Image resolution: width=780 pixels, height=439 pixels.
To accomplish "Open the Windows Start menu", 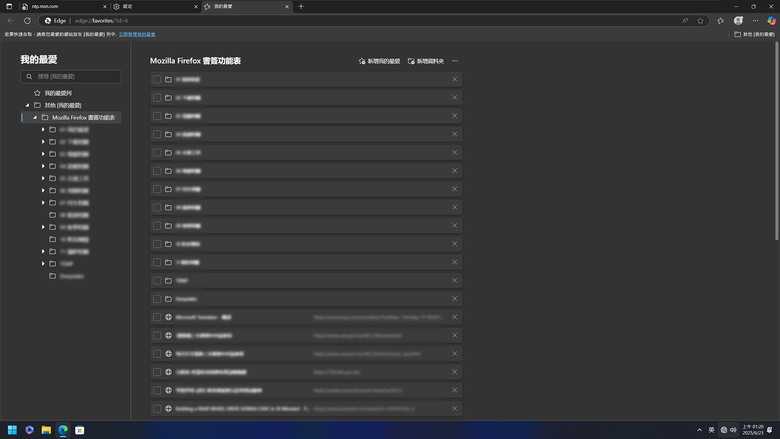I will [12, 430].
